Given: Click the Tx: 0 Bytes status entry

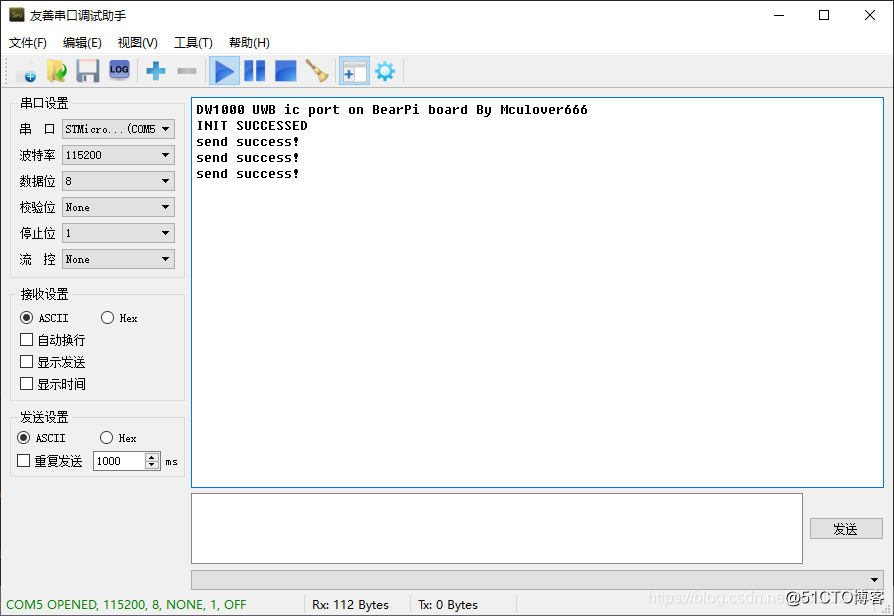Looking at the screenshot, I should point(448,605).
